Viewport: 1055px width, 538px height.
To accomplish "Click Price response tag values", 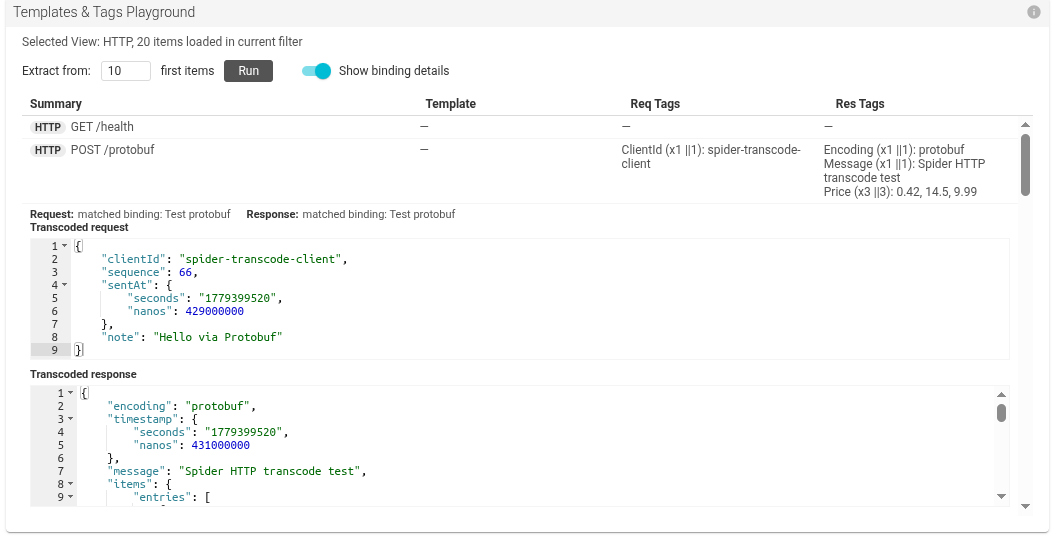I will click(900, 192).
